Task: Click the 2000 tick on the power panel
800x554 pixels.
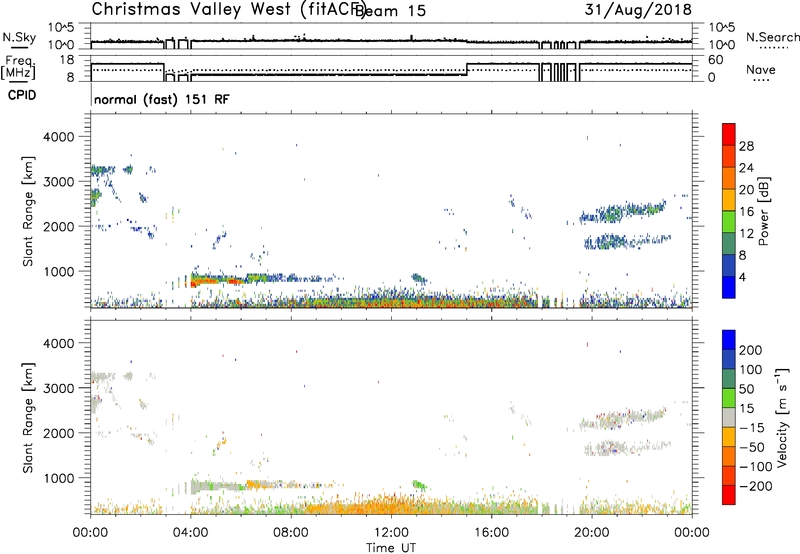Action: coord(58,226)
